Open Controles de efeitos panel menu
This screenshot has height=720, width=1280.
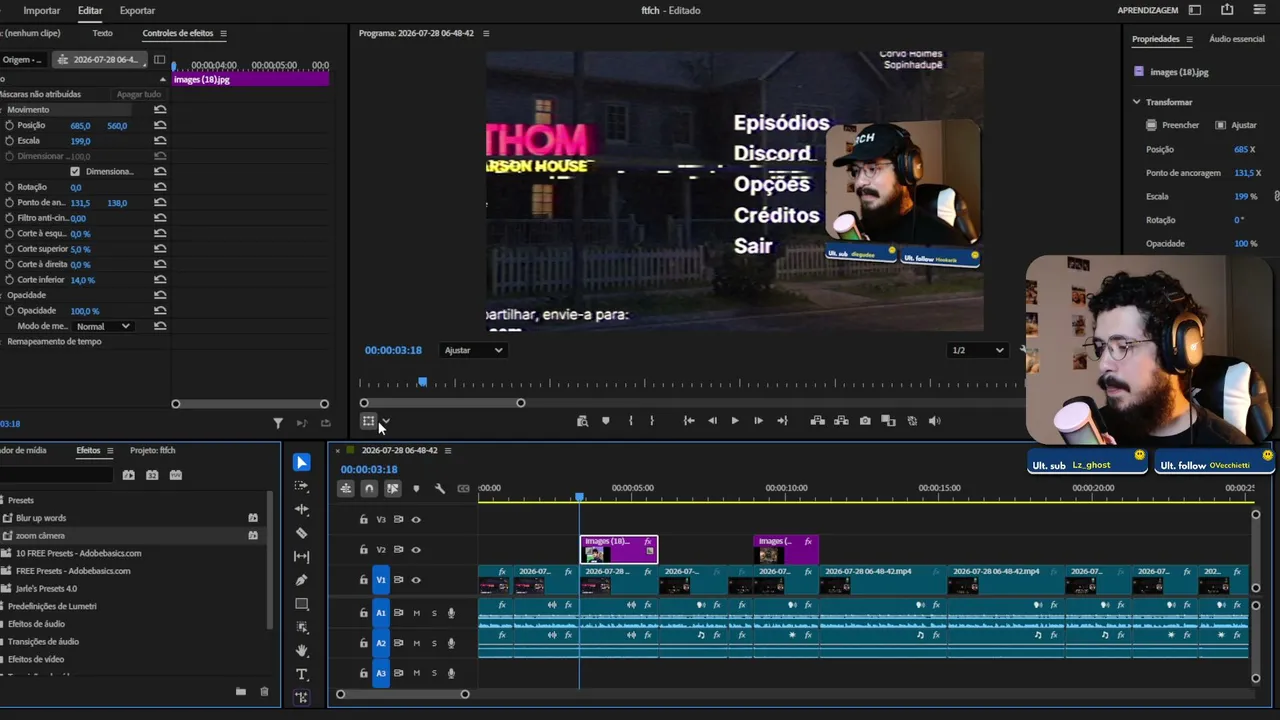tap(223, 33)
